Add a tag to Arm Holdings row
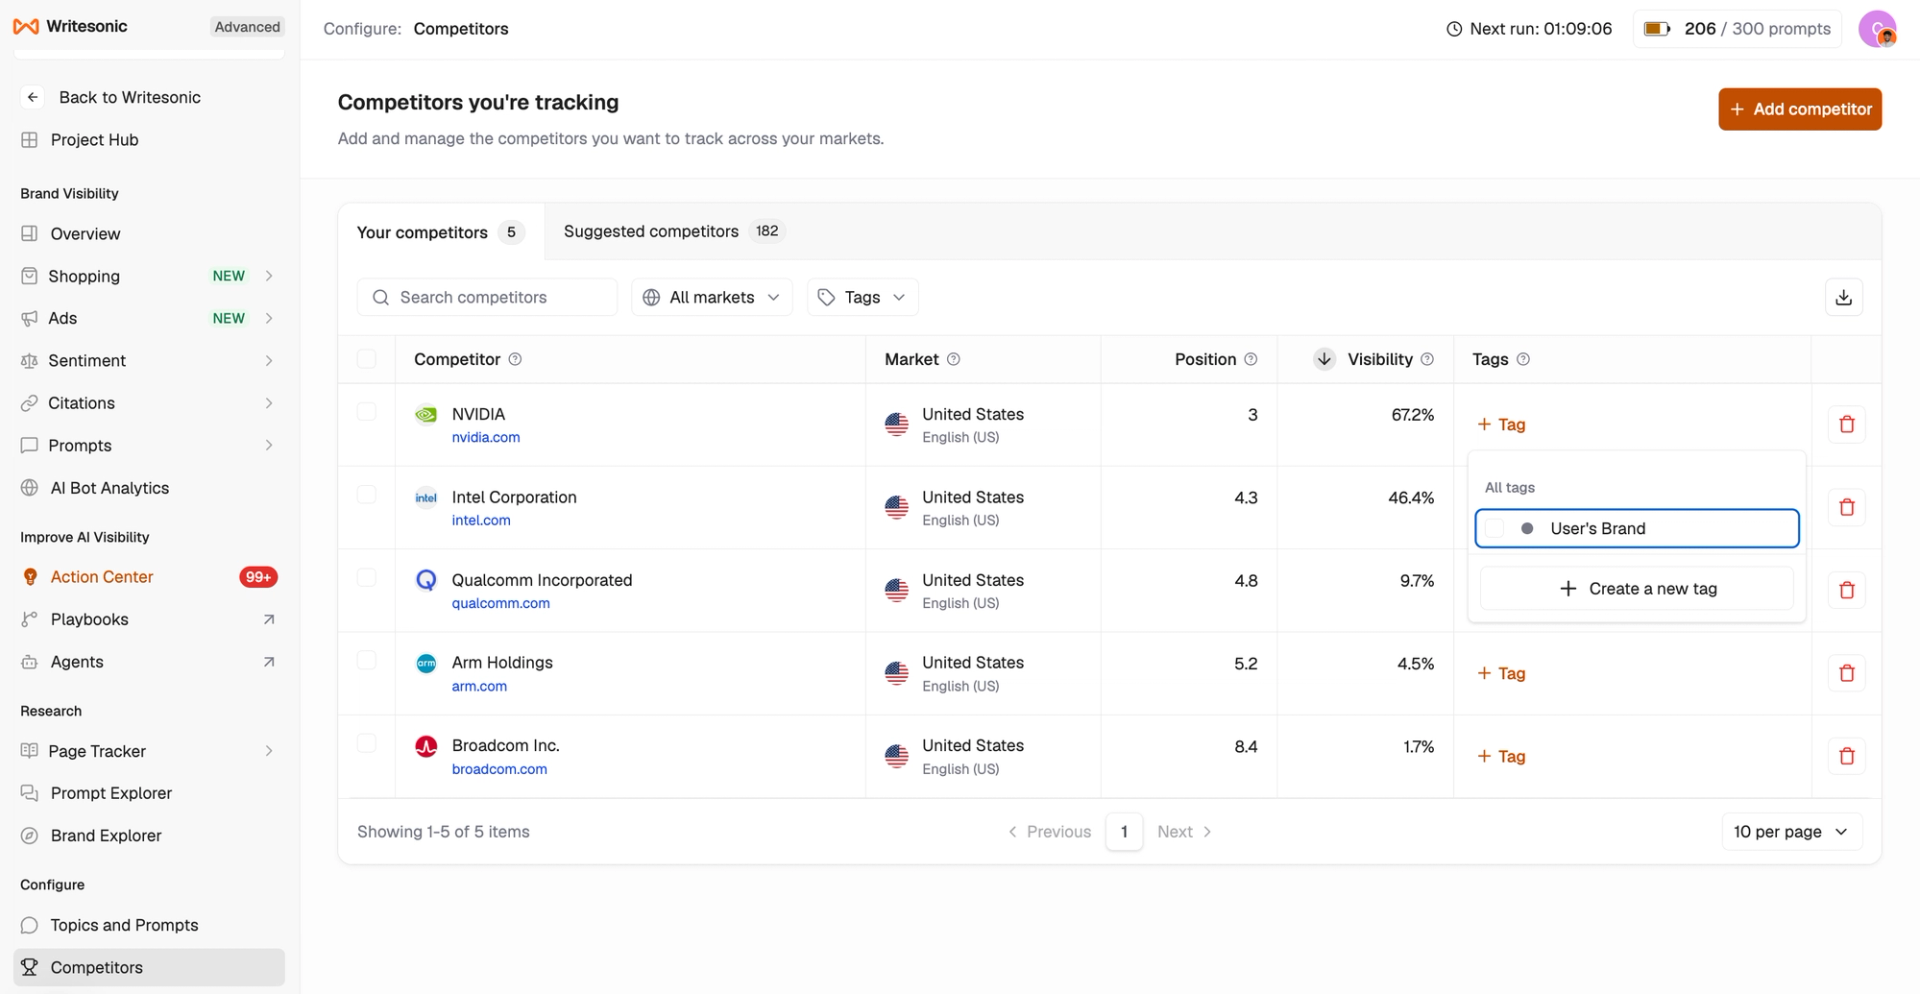This screenshot has height=994, width=1920. [x=1501, y=673]
